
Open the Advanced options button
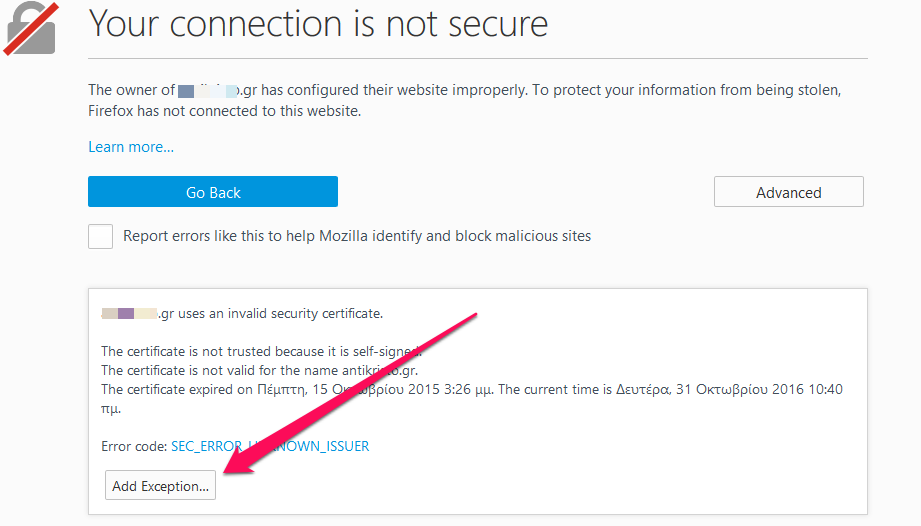click(x=788, y=192)
